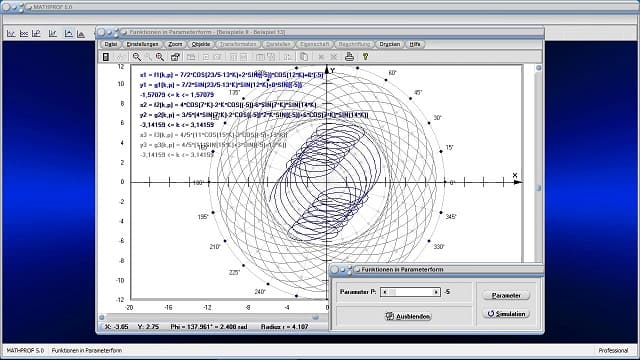The height and width of the screenshot is (360, 640).
Task: Click the disabled small magnifier icon
Action: pos(149,57)
